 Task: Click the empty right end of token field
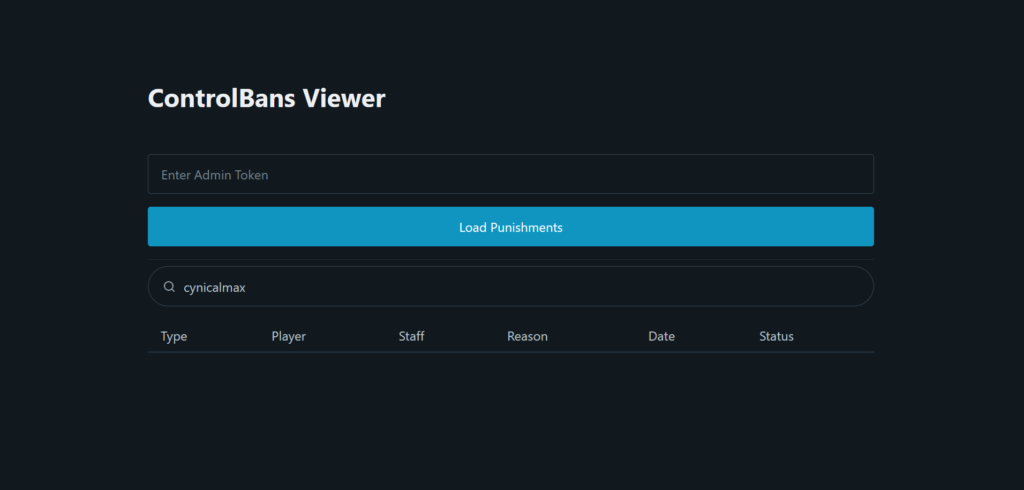click(x=800, y=174)
